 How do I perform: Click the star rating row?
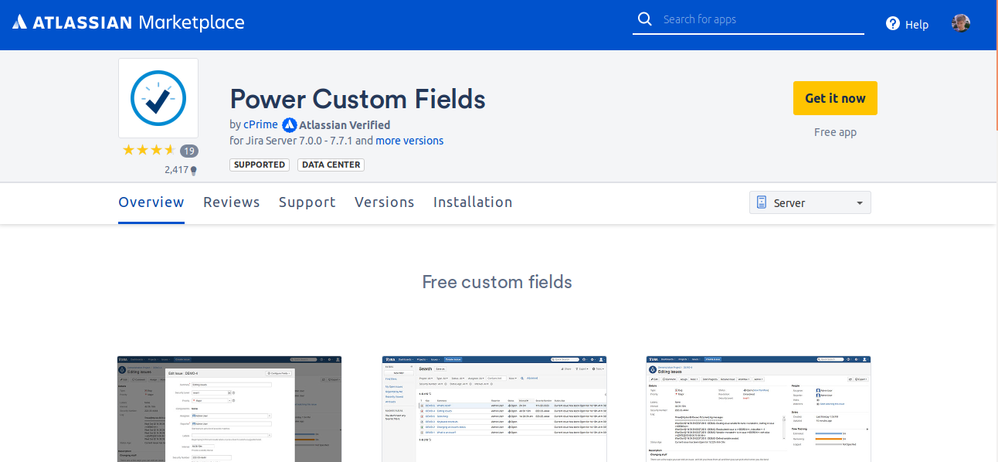149,151
